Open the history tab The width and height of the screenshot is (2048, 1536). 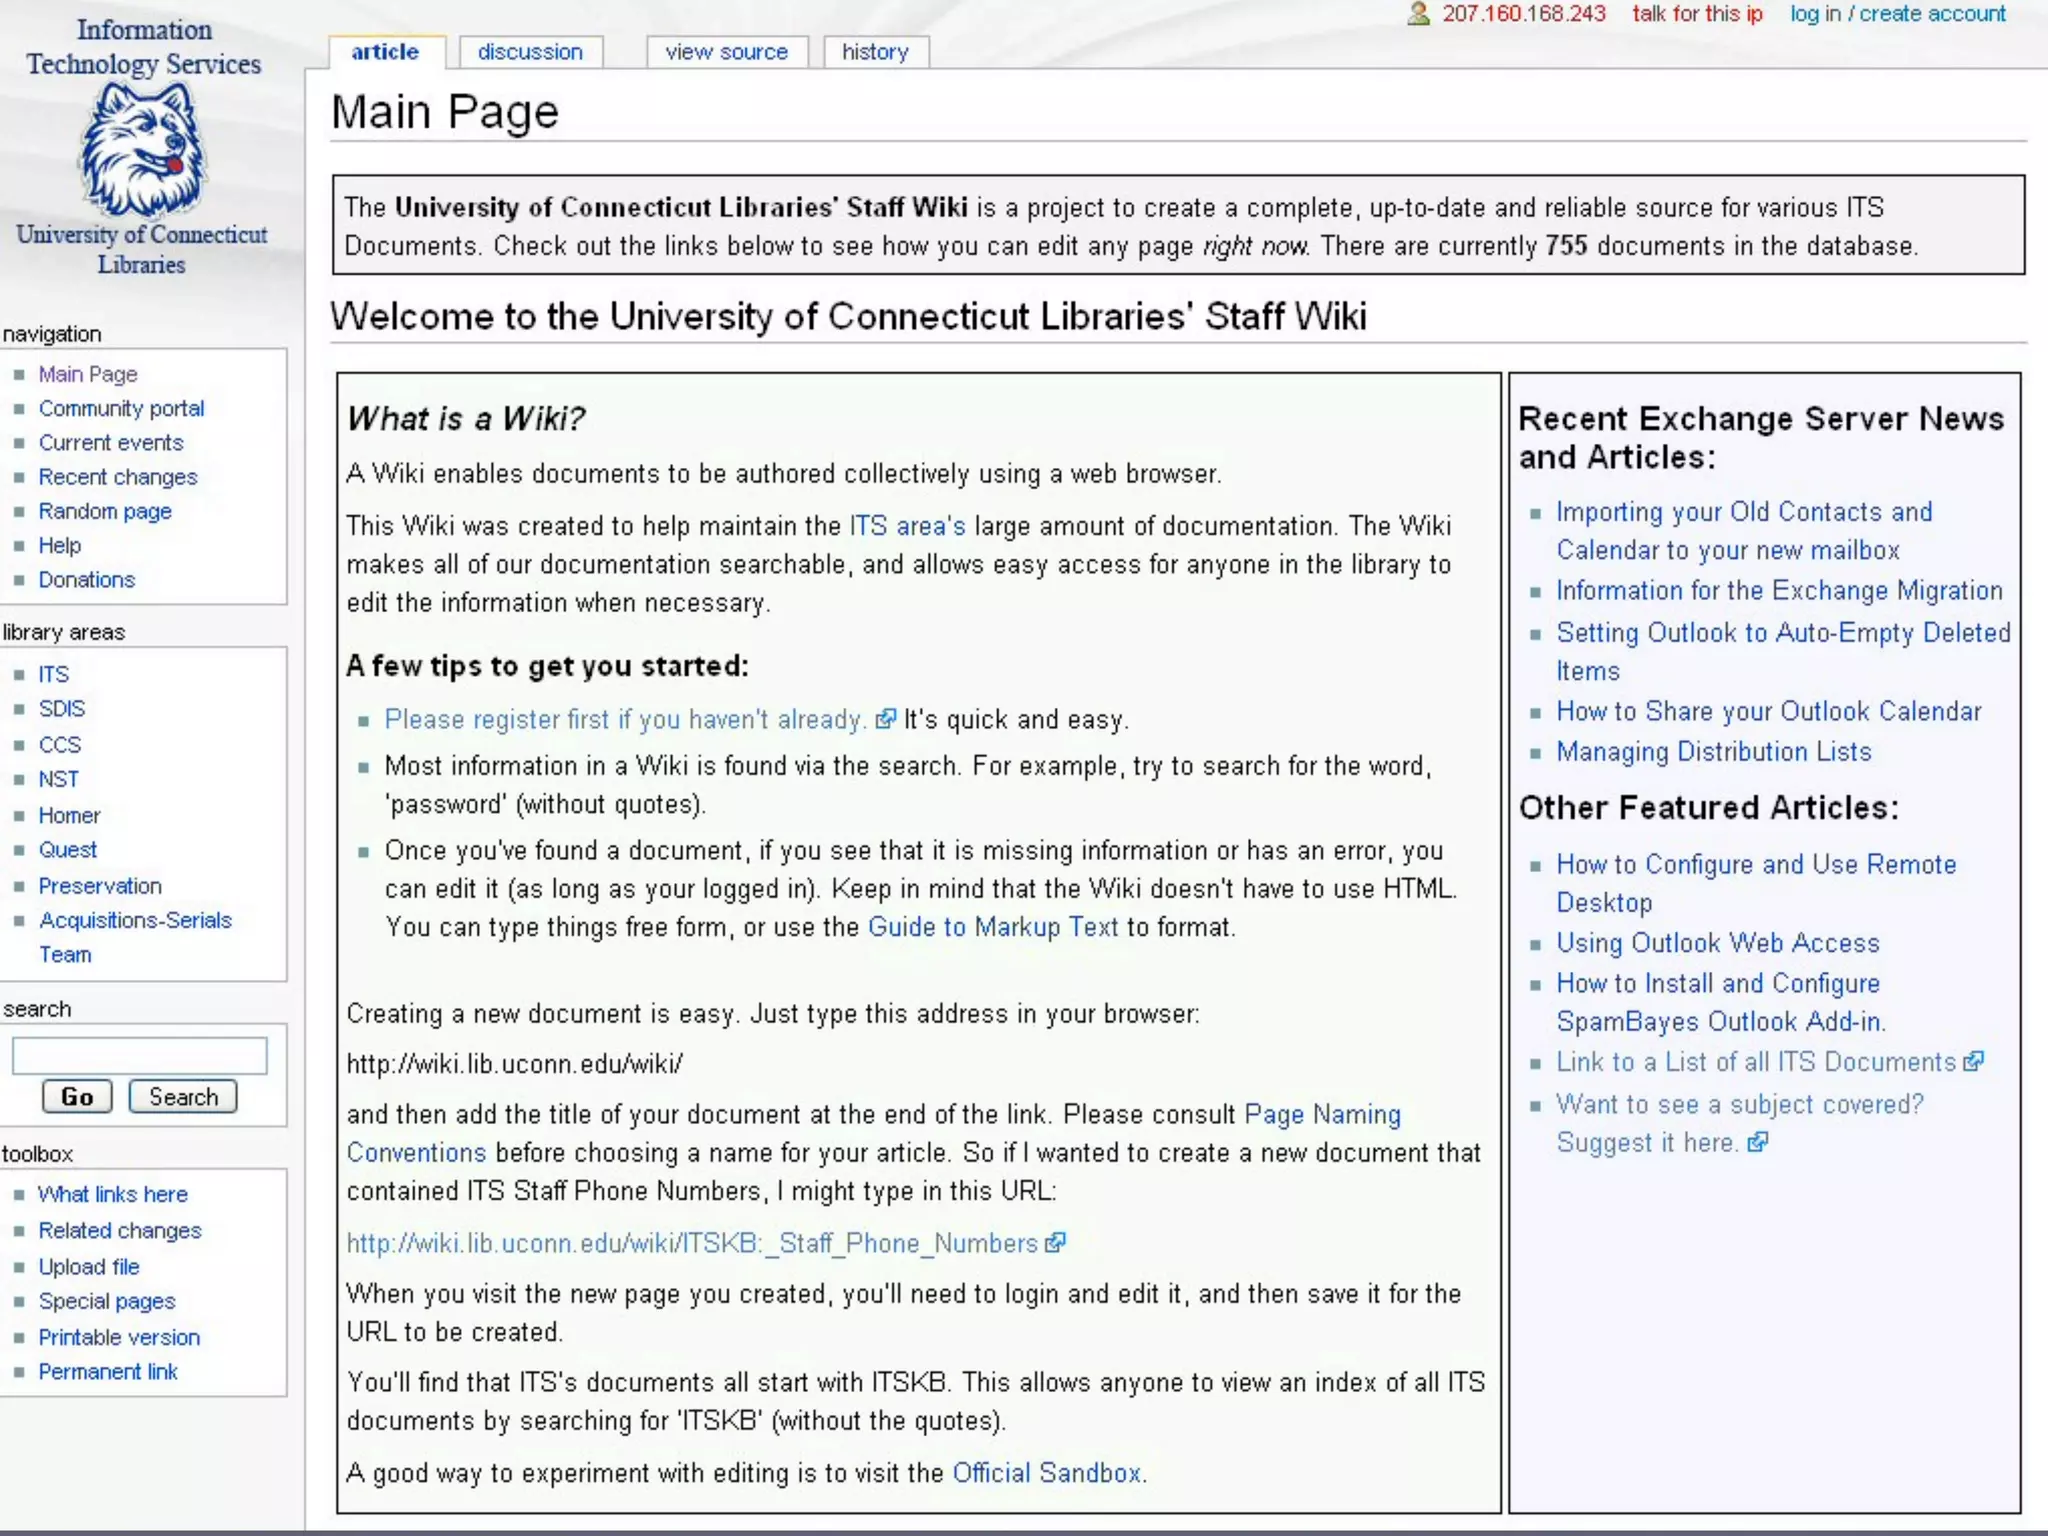875,52
